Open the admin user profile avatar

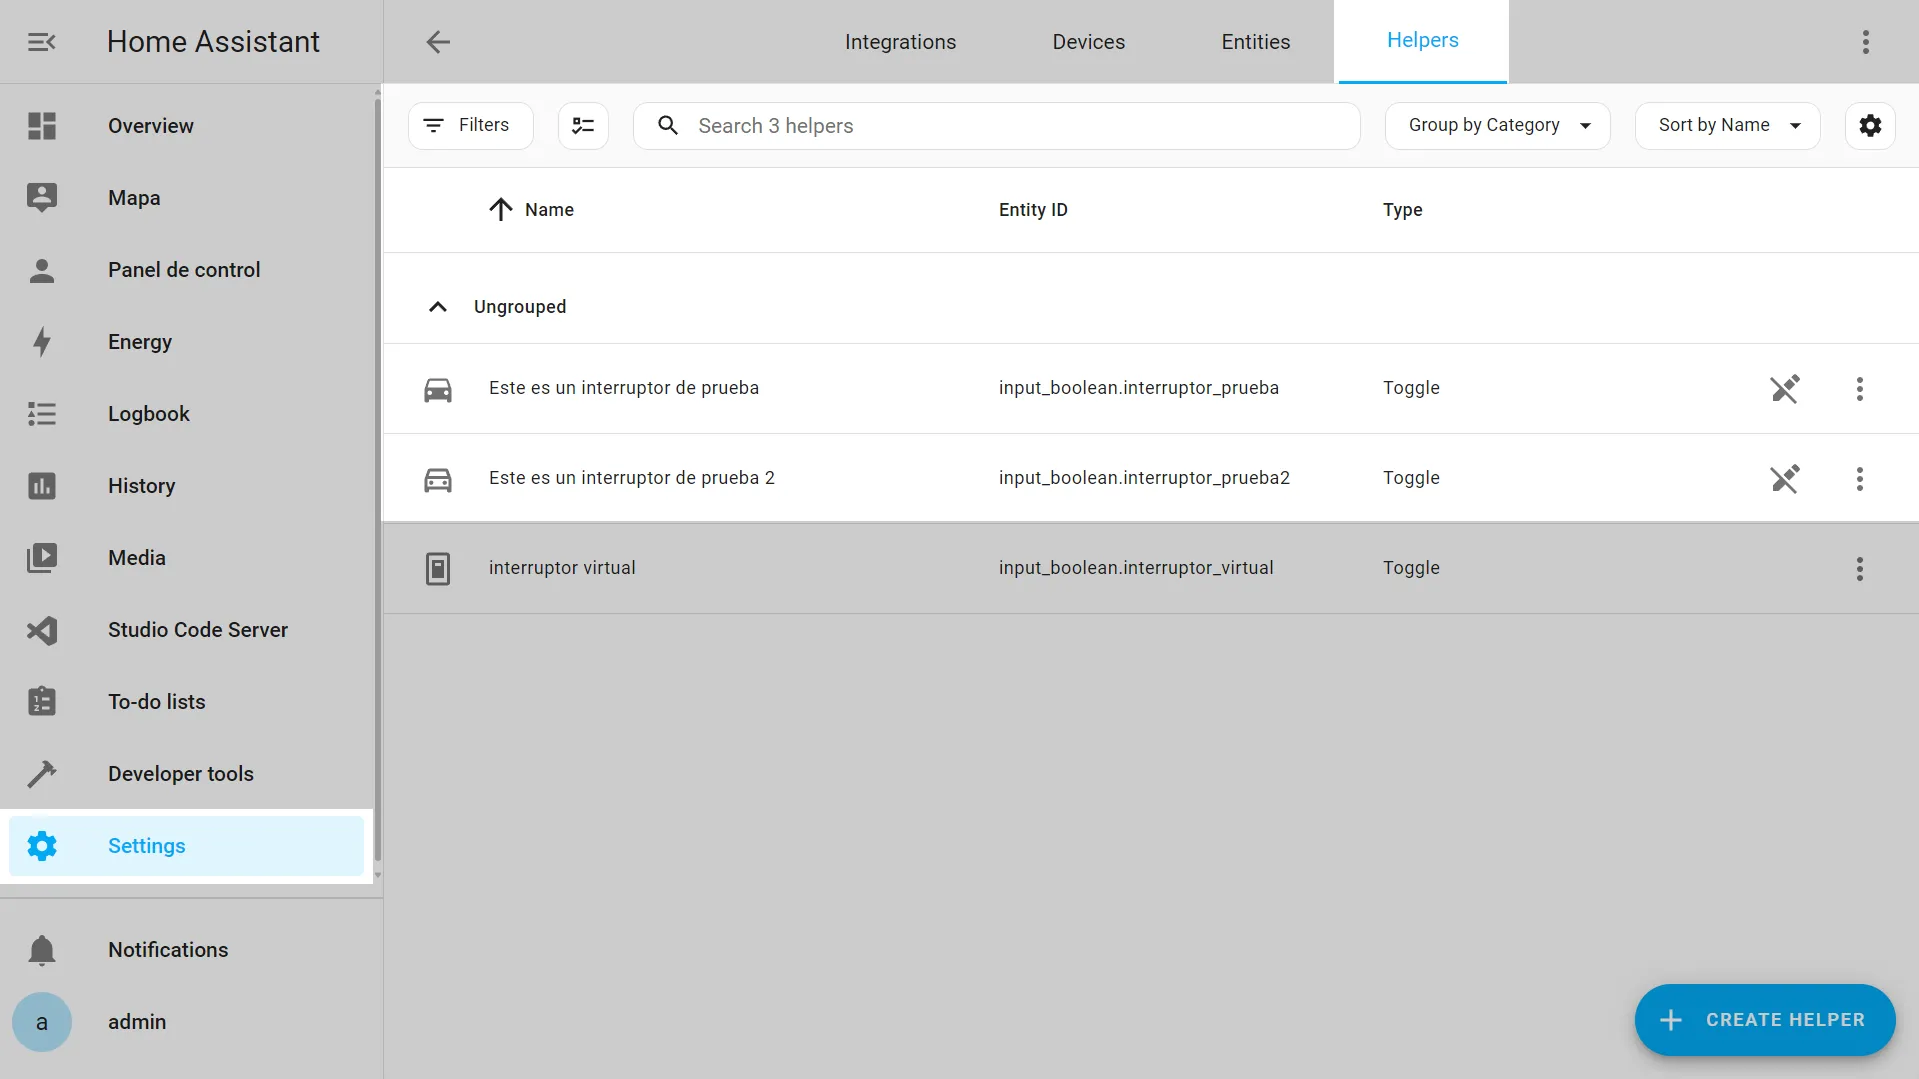[42, 1022]
